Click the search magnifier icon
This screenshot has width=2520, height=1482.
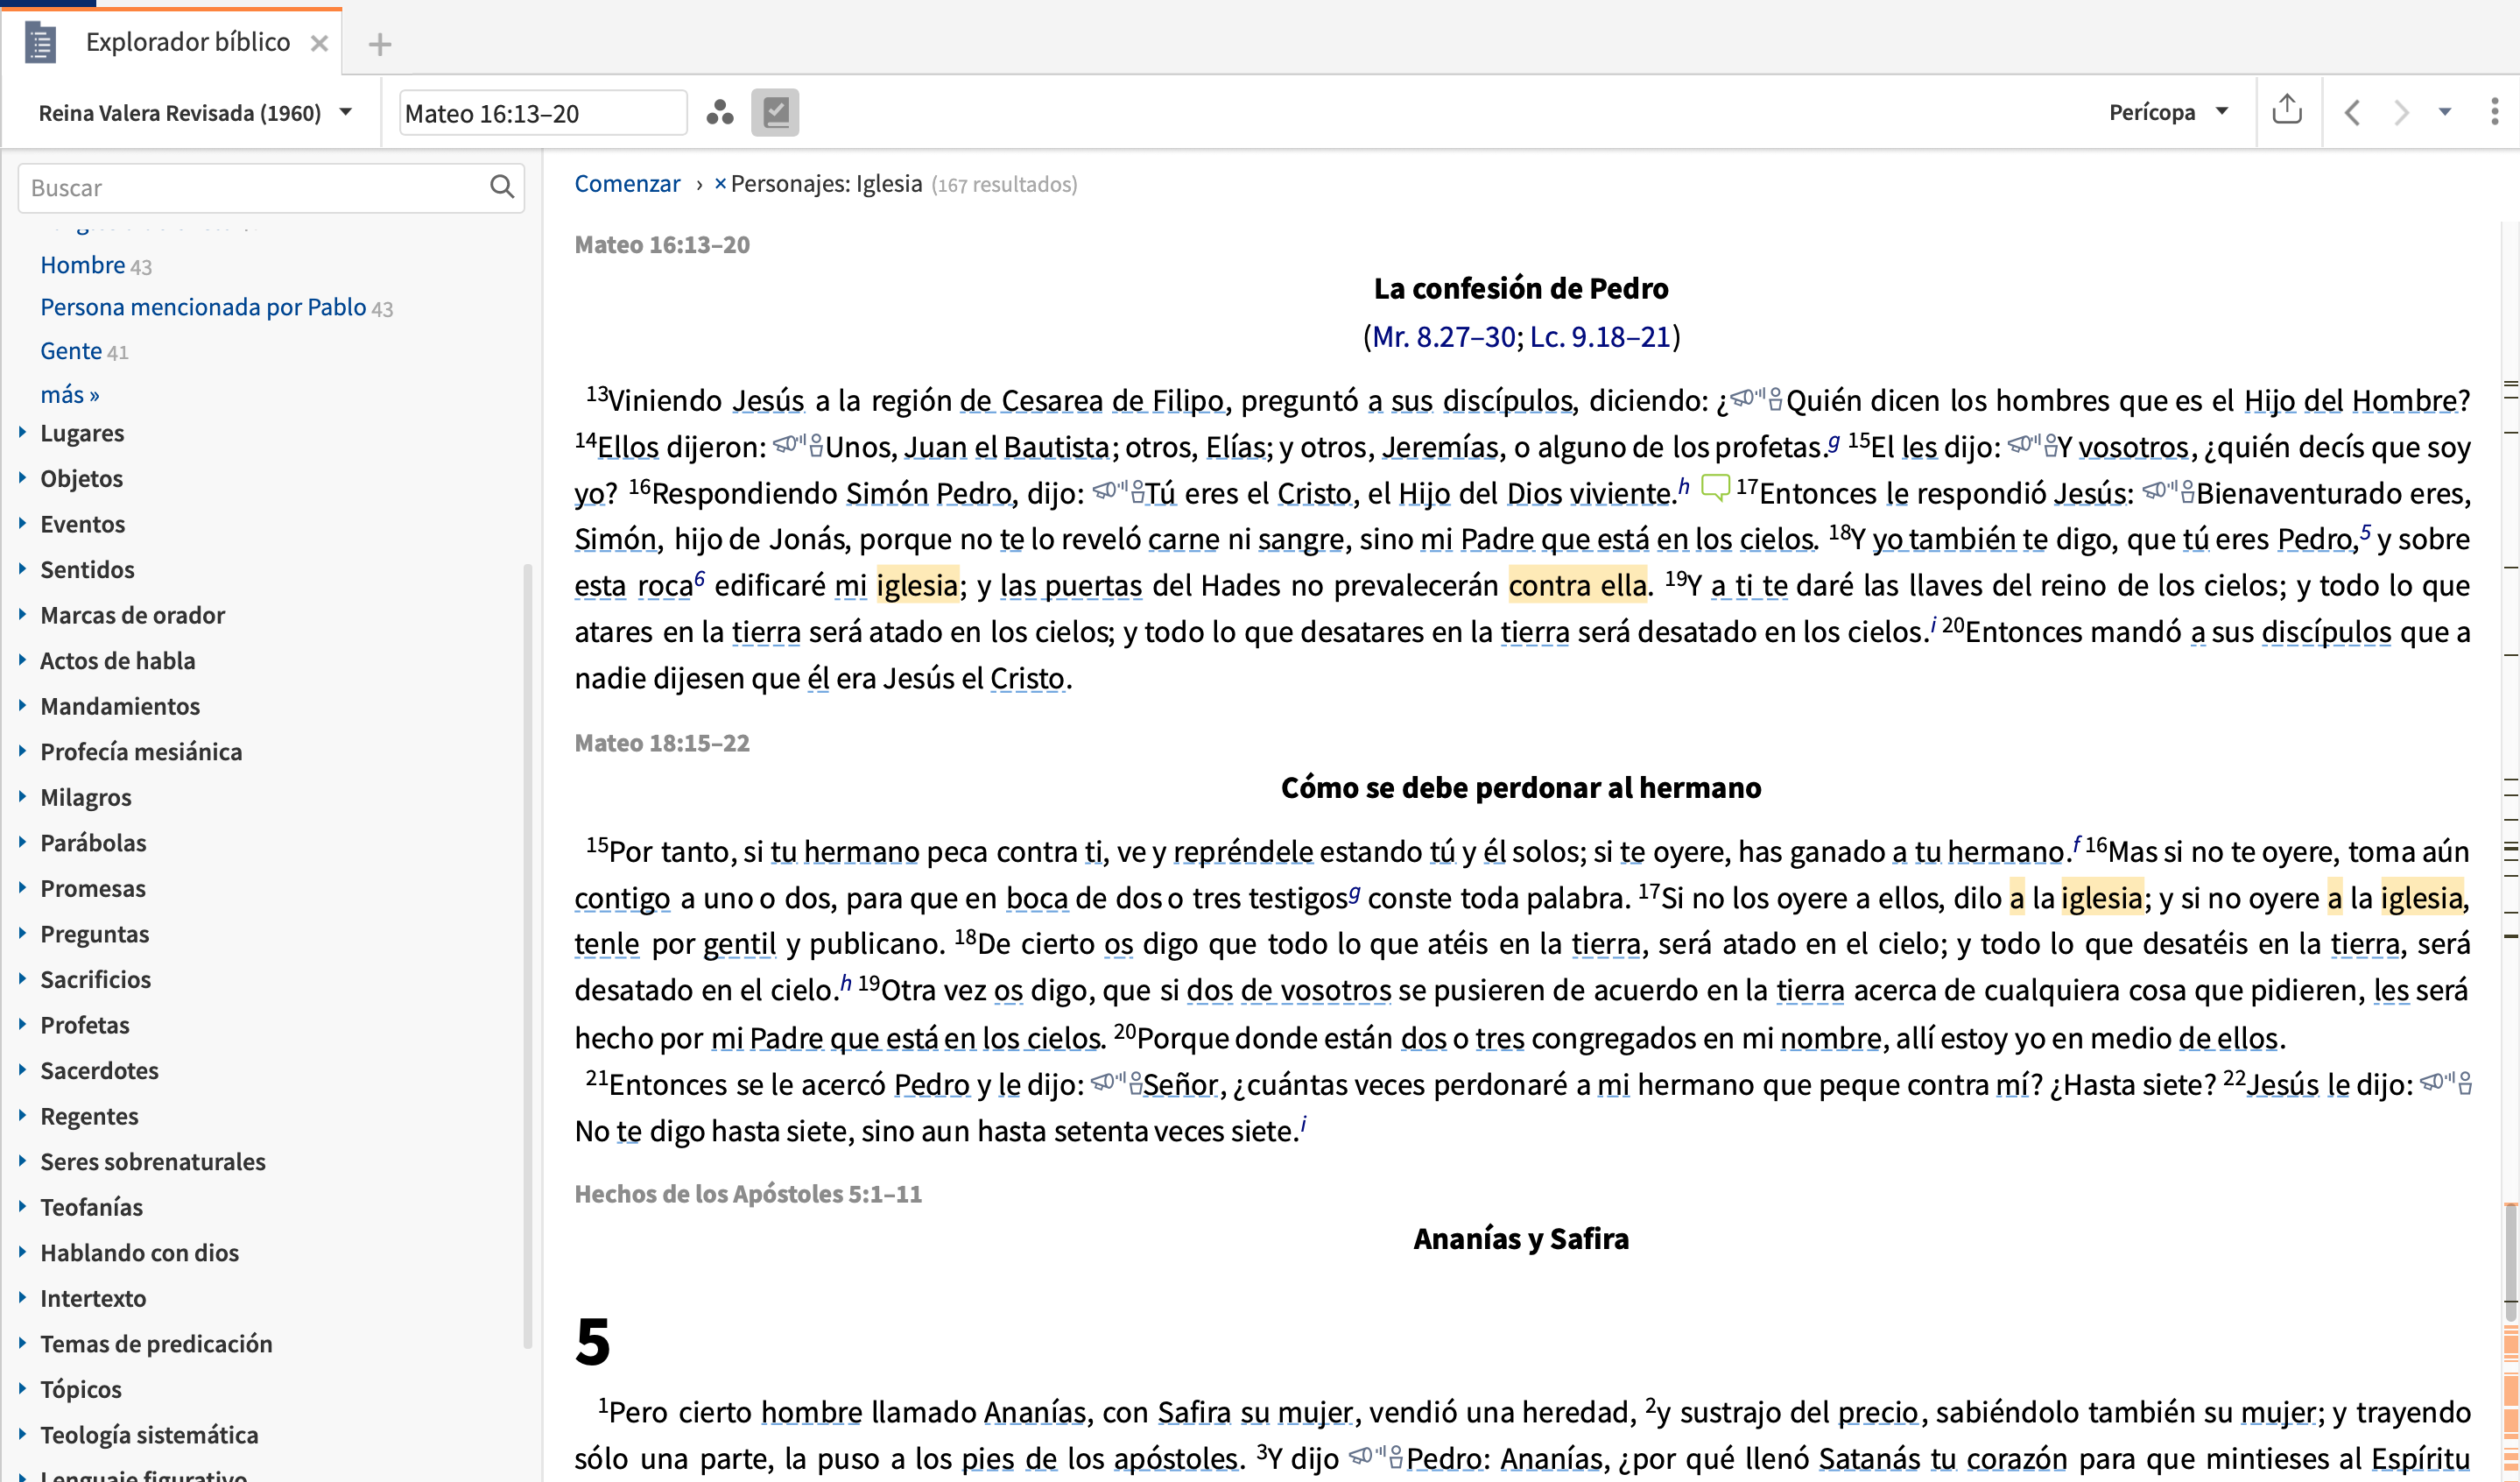coord(502,187)
